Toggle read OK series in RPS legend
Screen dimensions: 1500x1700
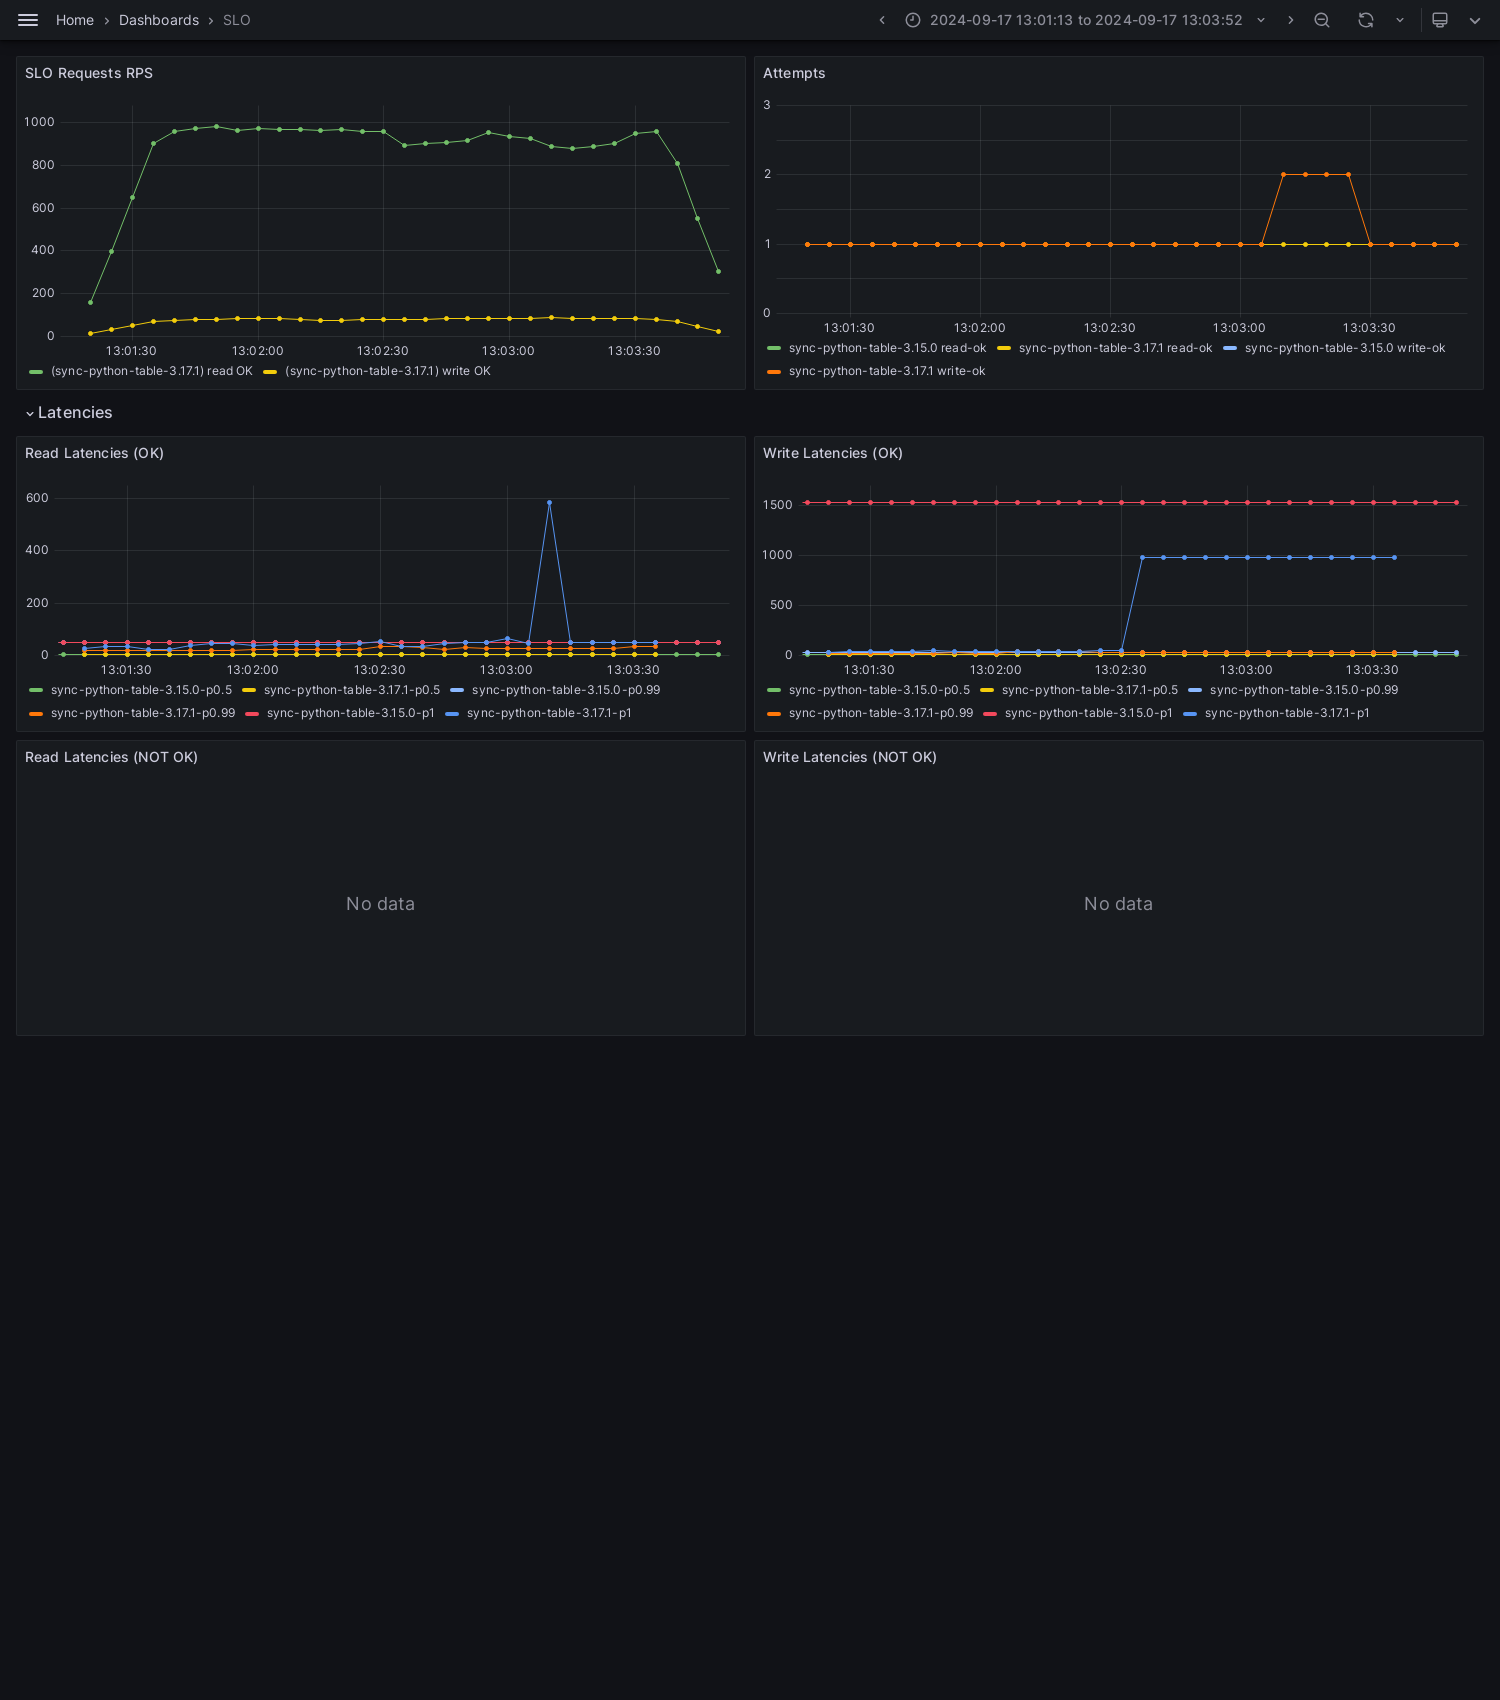(x=152, y=371)
